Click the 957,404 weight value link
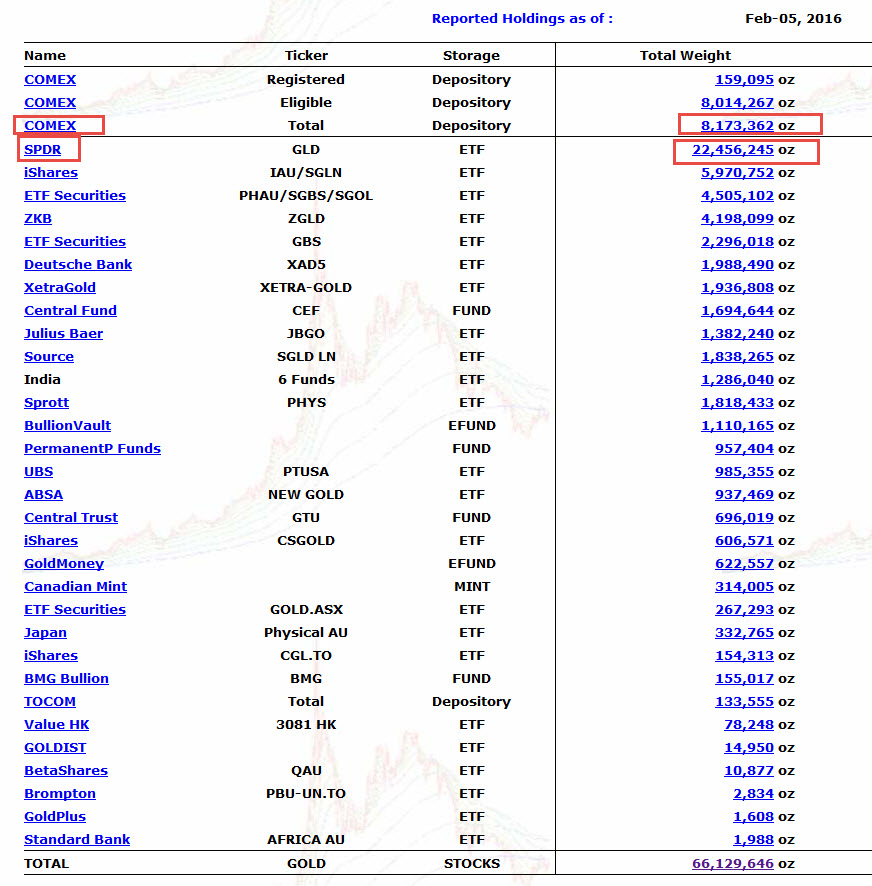The image size is (872, 886). coord(744,449)
